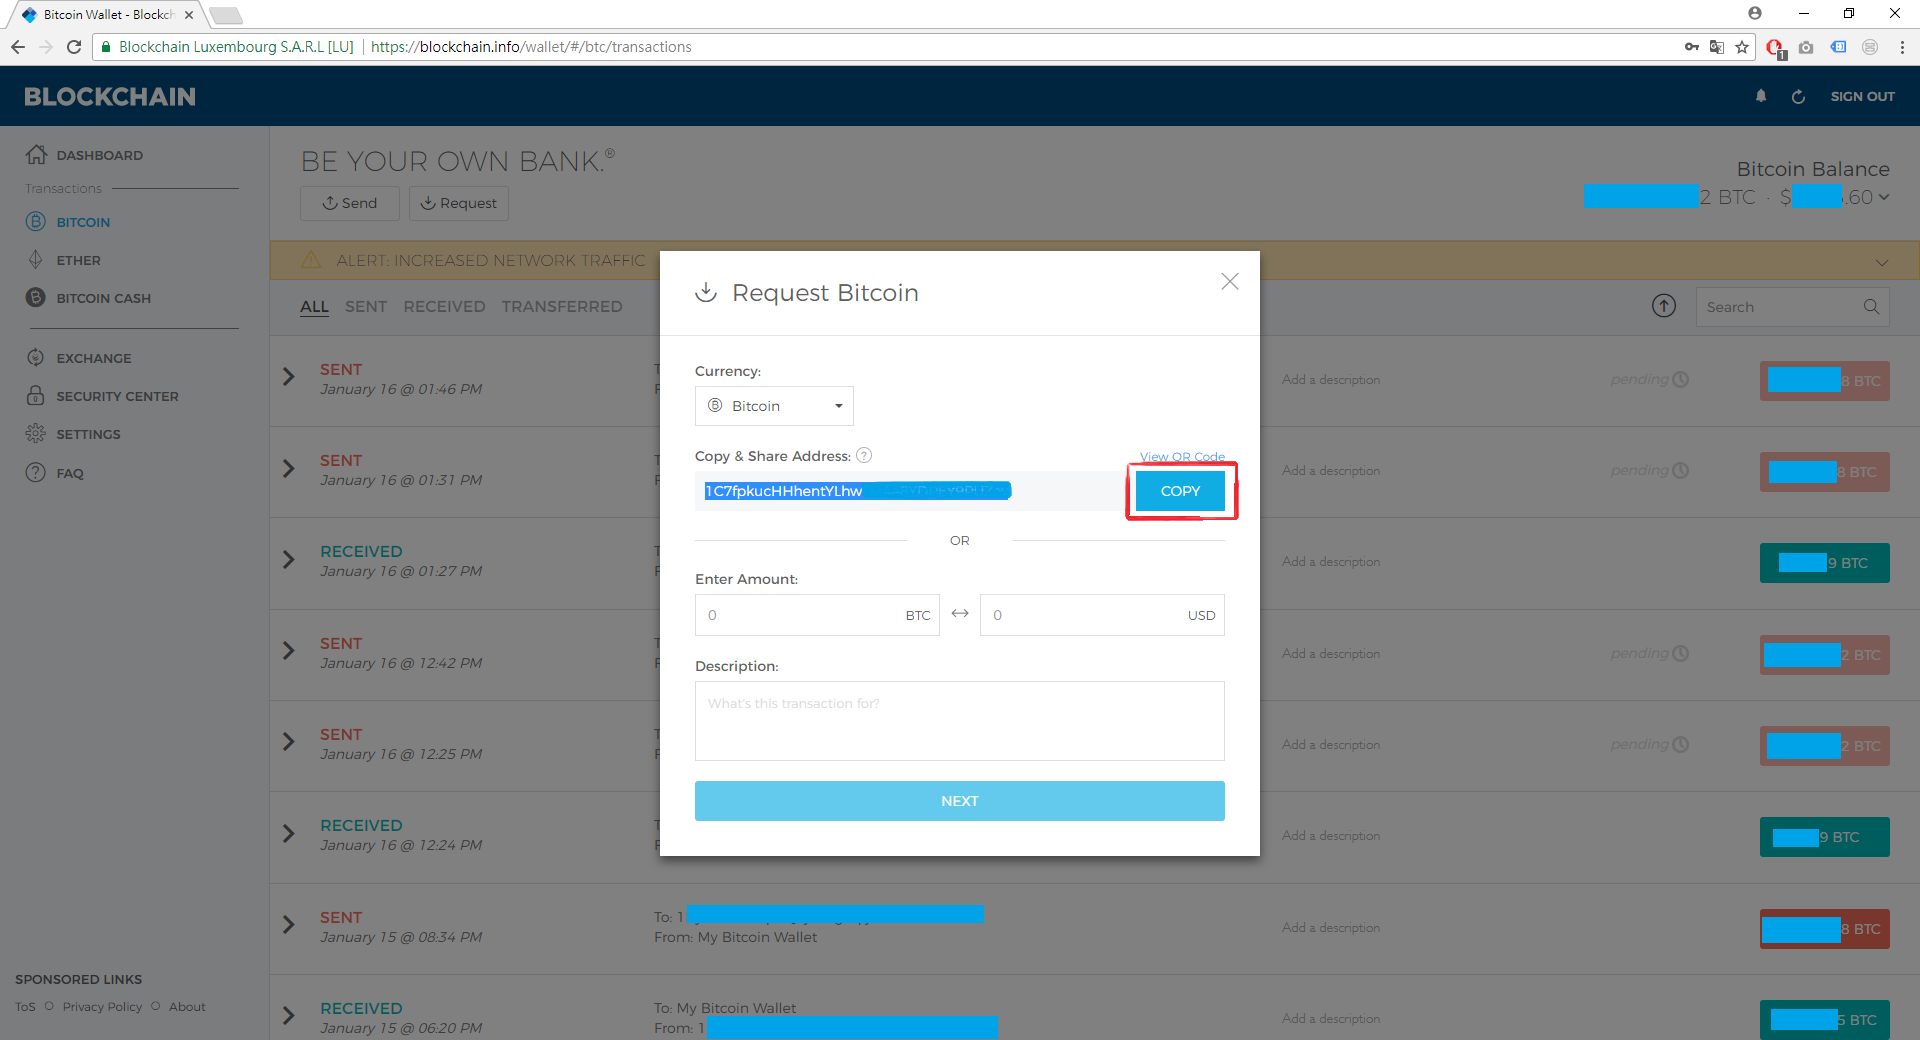Click the Description text area
The image size is (1920, 1040).
[959, 721]
